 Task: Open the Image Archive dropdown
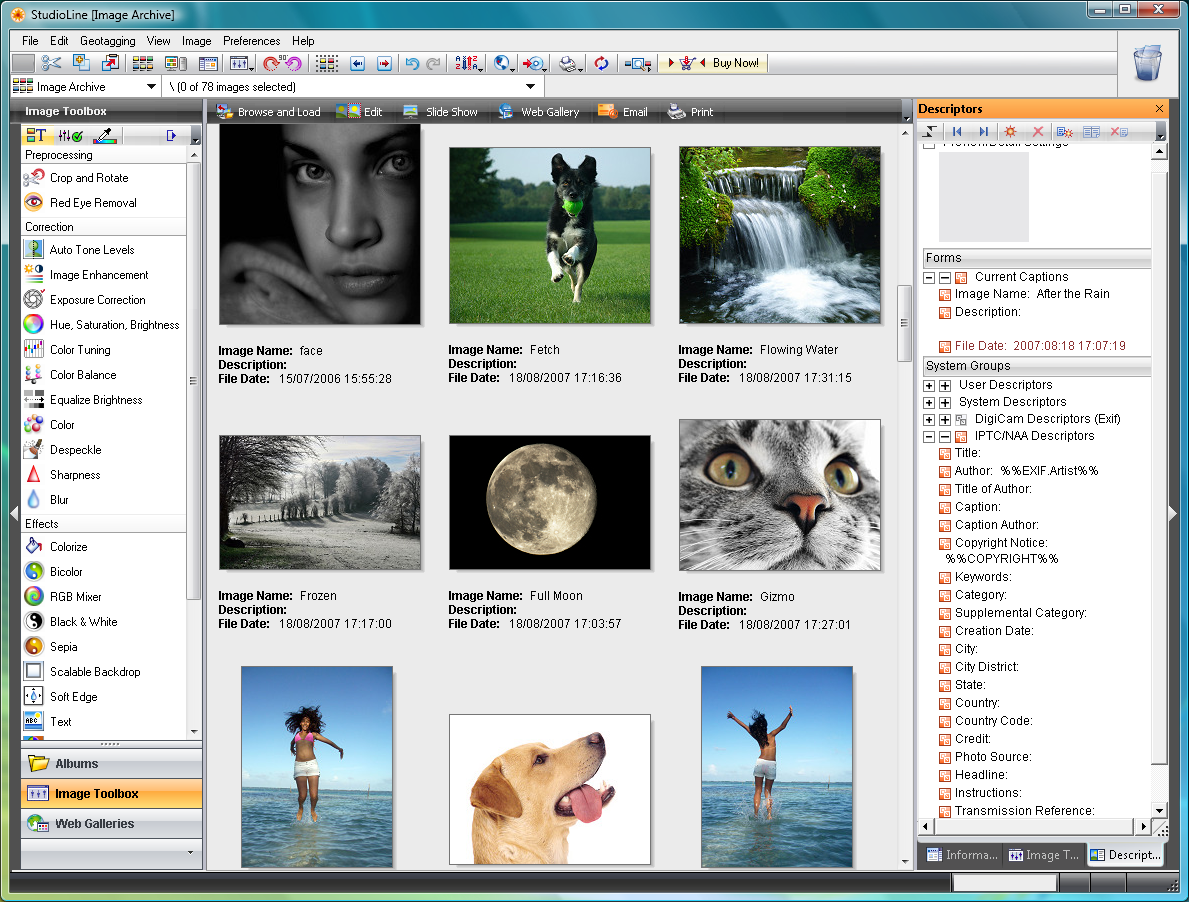151,87
